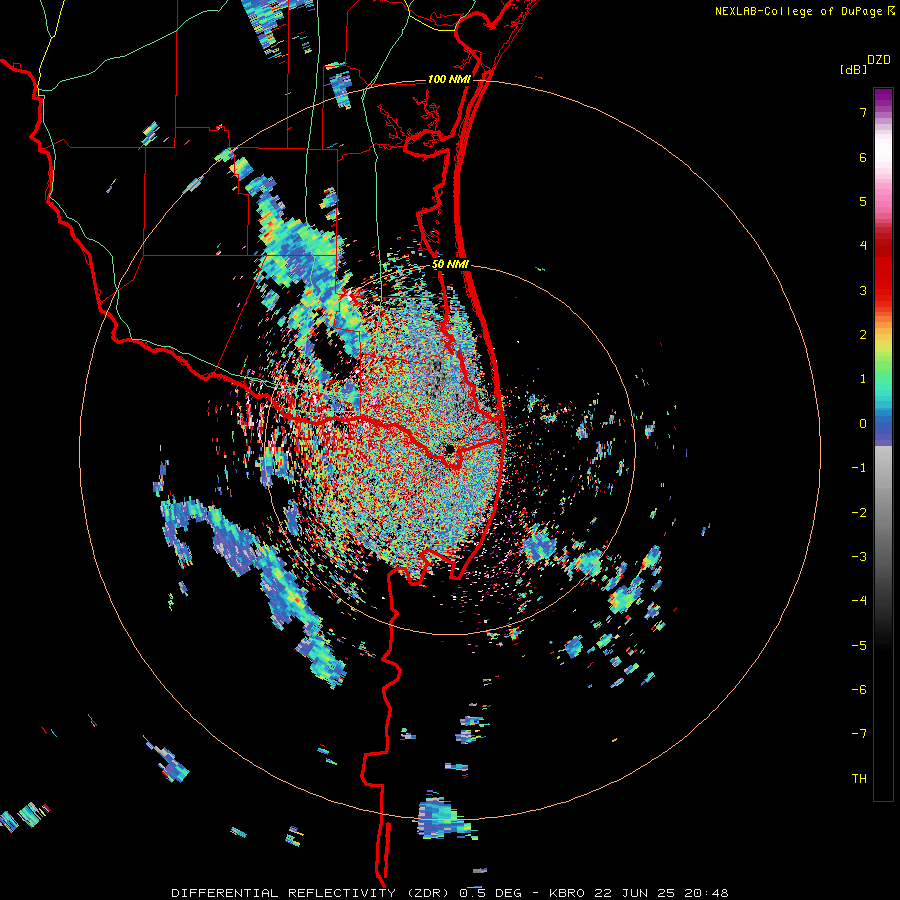Click the -2 value on the color scale
Viewport: 900px width, 900px height.
(859, 512)
